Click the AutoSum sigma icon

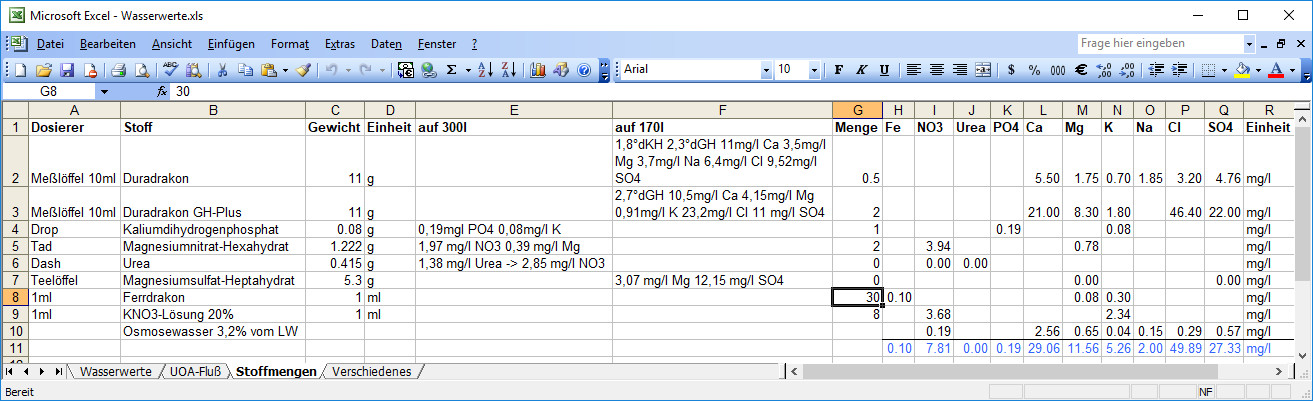pos(452,70)
